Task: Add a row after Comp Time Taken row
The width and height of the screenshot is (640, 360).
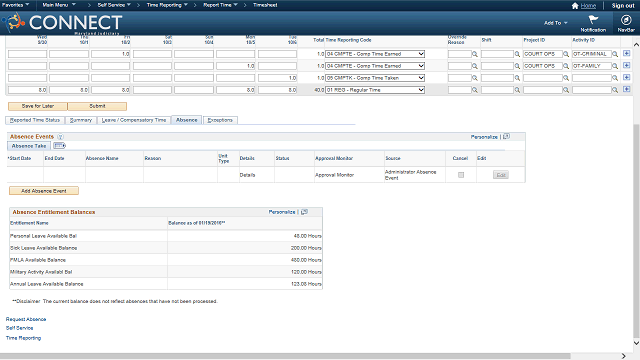Action: pos(627,77)
